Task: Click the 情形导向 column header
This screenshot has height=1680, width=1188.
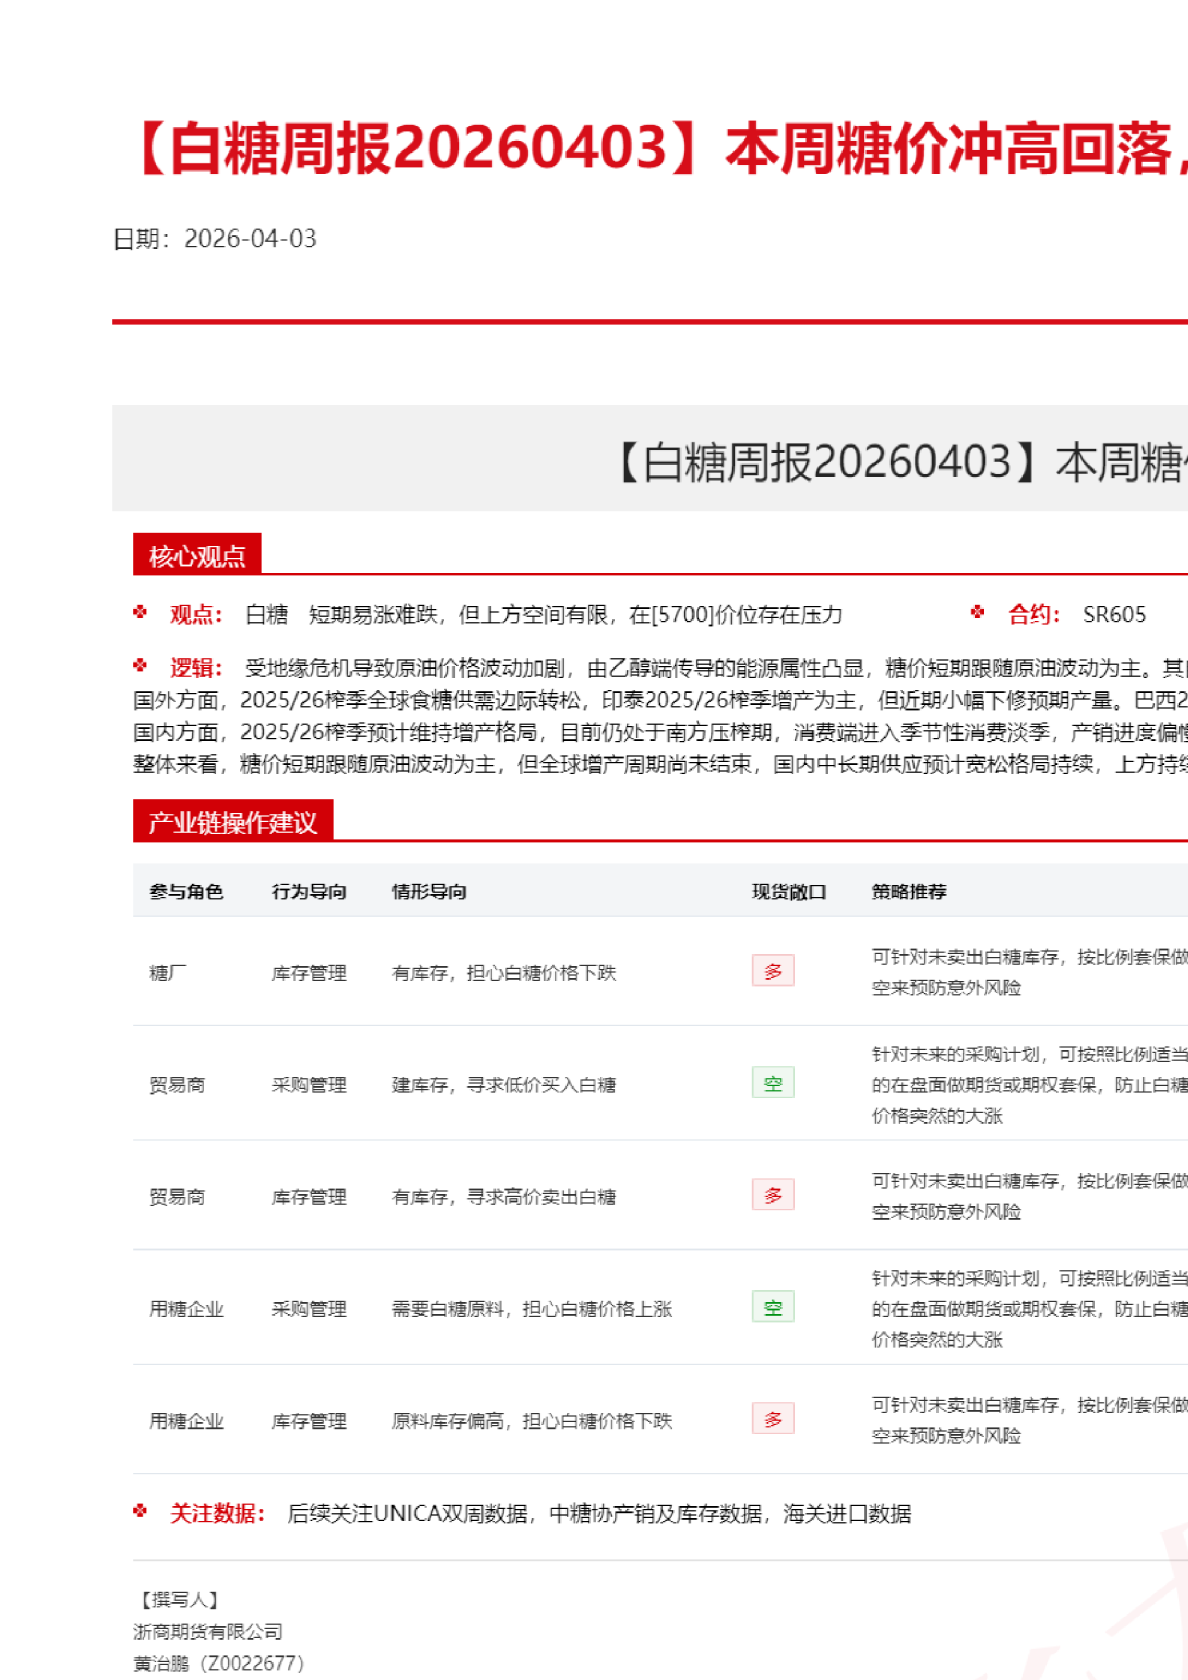Action: (429, 891)
